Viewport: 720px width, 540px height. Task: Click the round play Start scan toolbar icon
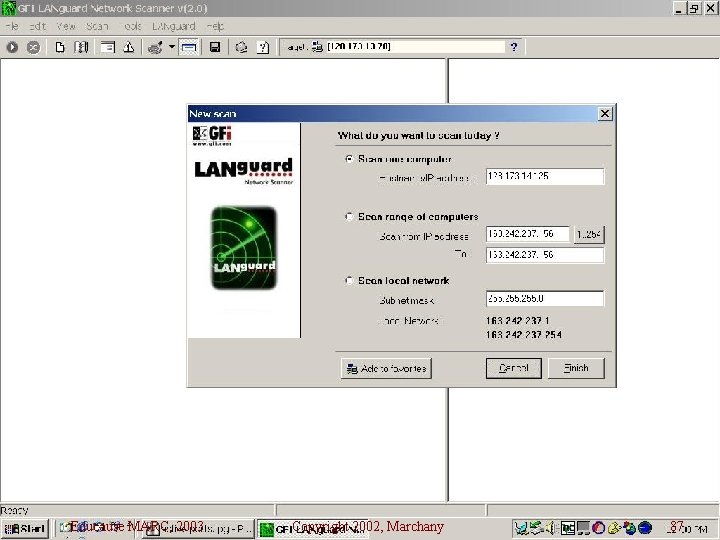point(12,47)
